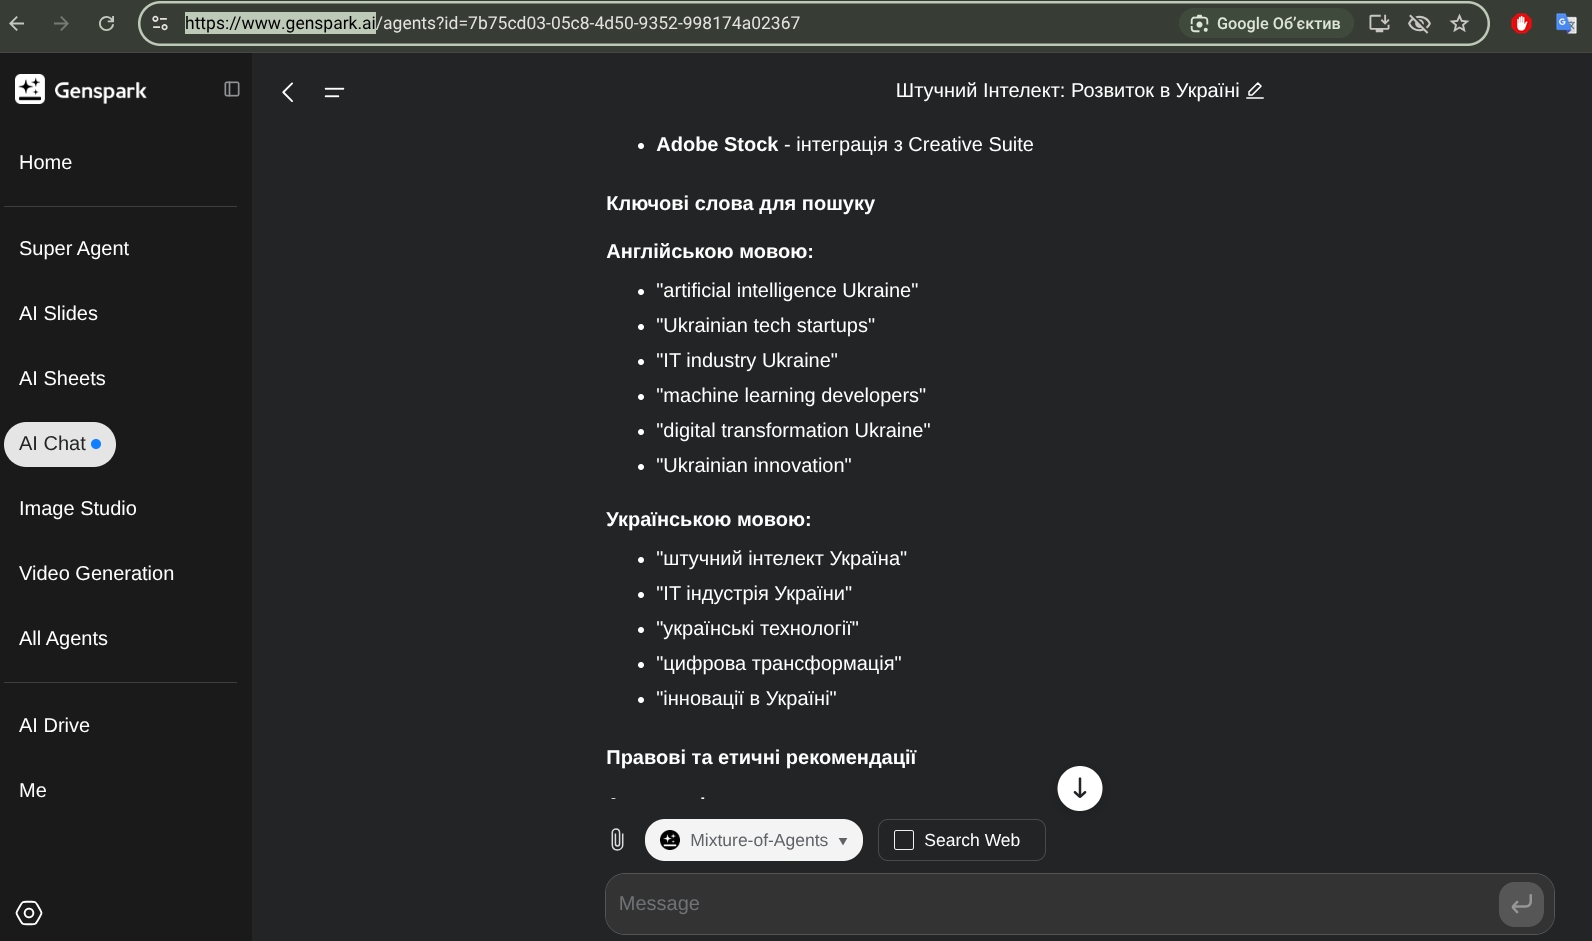Open the conversation list menu icon

tap(334, 92)
